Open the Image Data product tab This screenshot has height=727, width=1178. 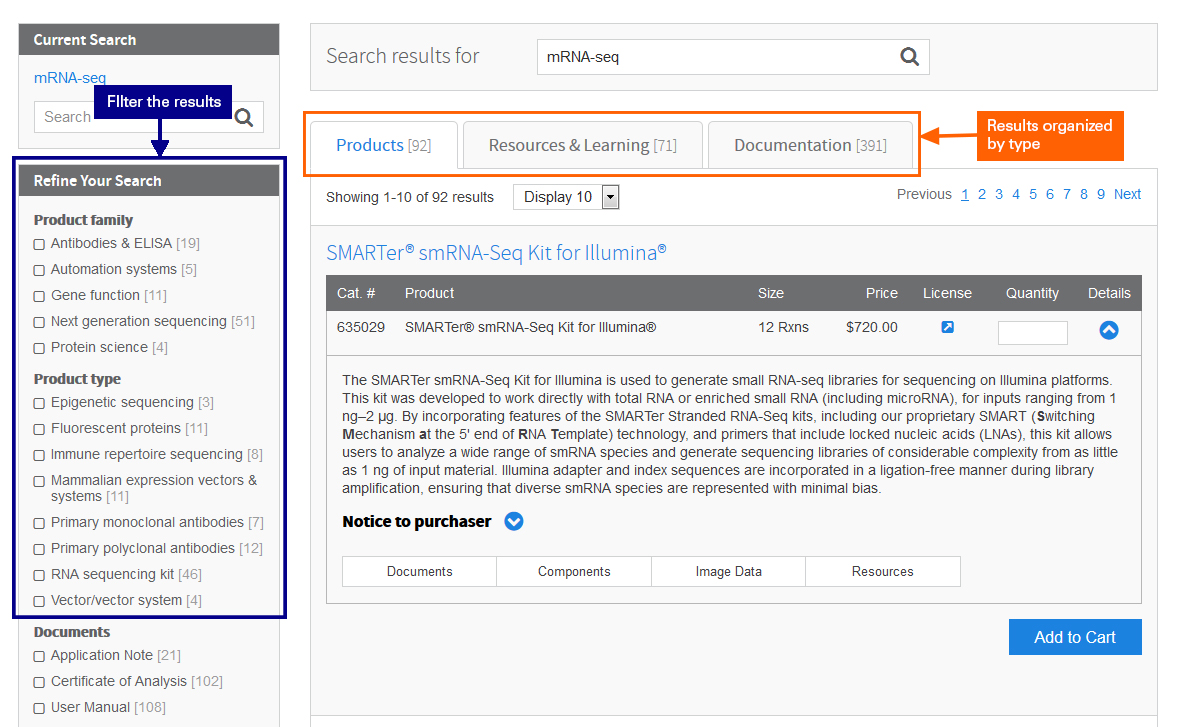pyautogui.click(x=729, y=572)
